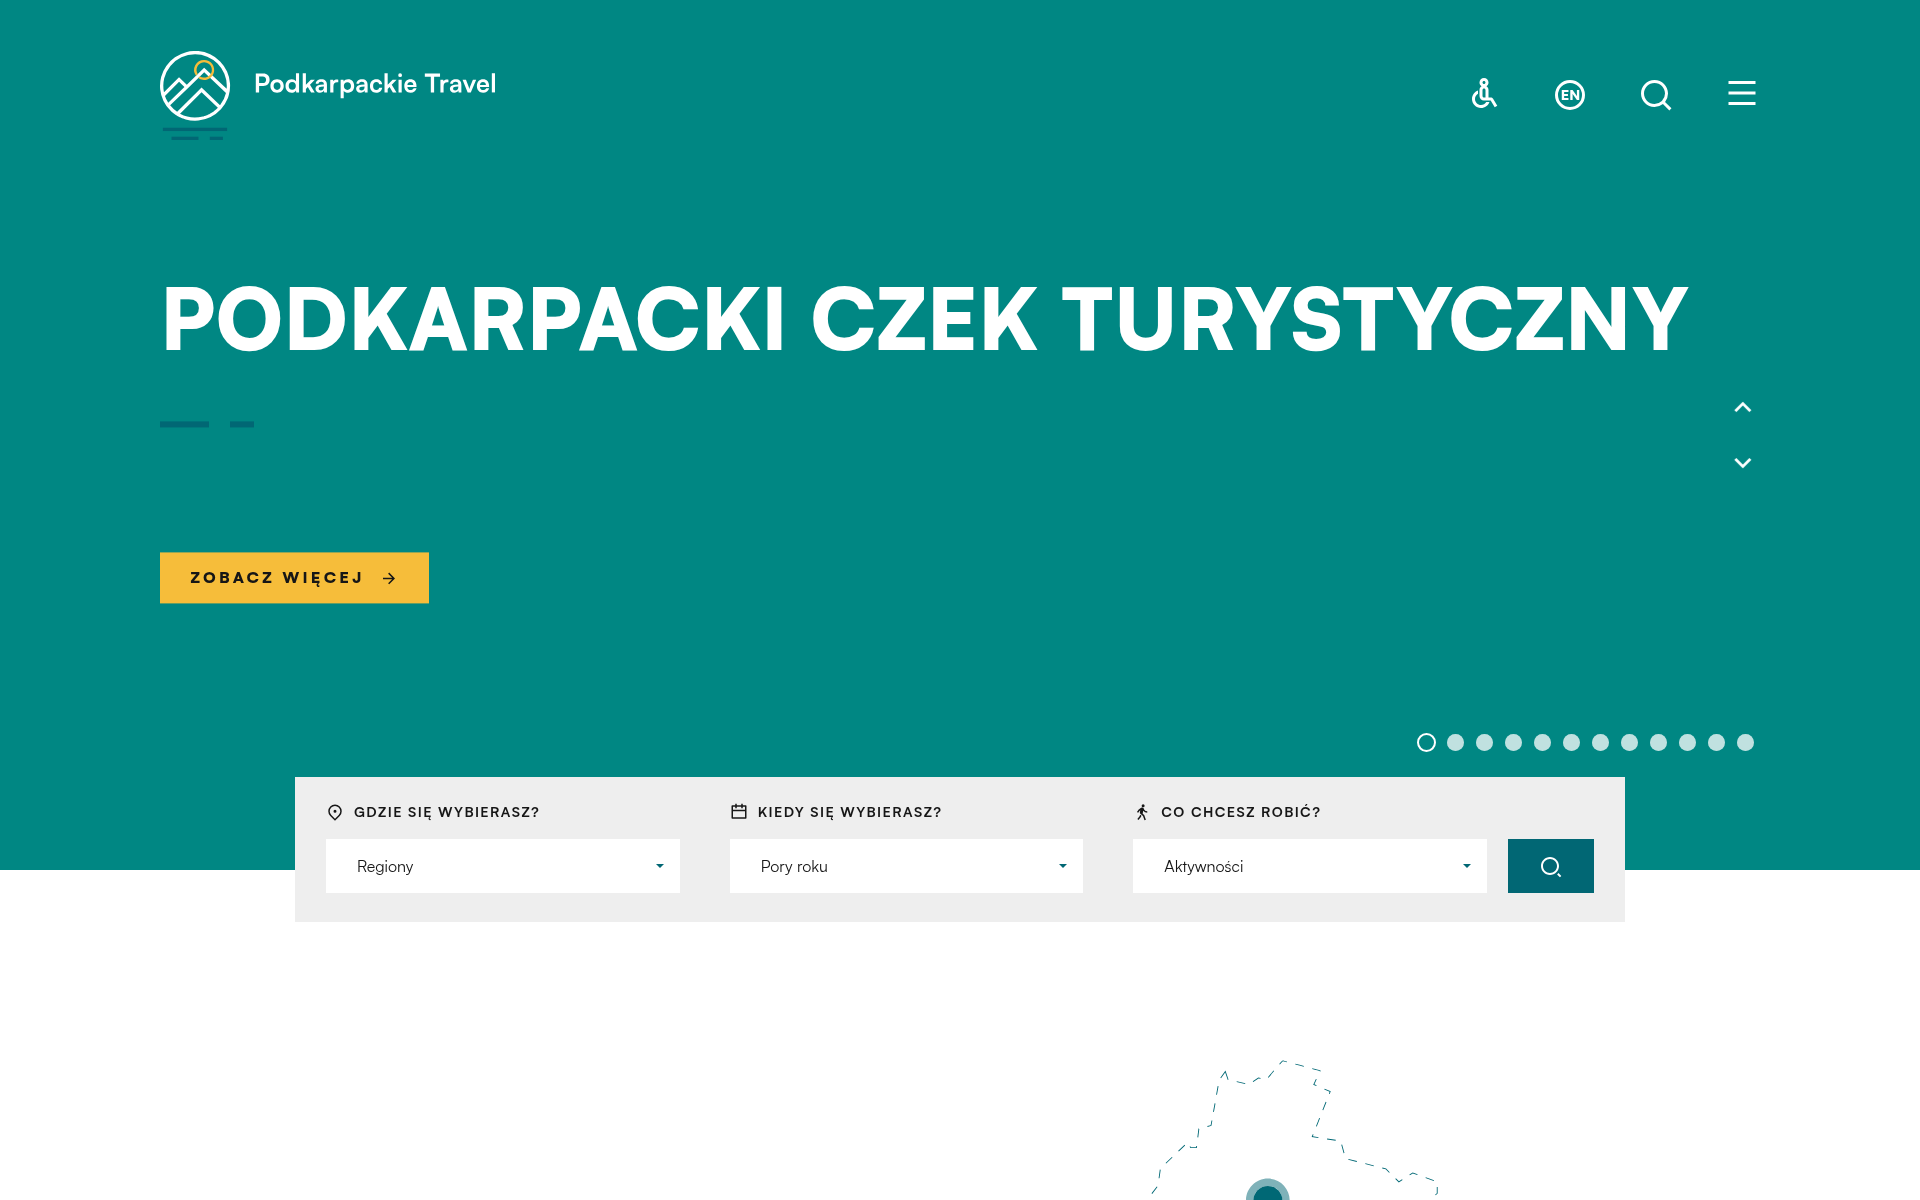
Task: Open the Regiony dropdown
Action: [x=503, y=866]
